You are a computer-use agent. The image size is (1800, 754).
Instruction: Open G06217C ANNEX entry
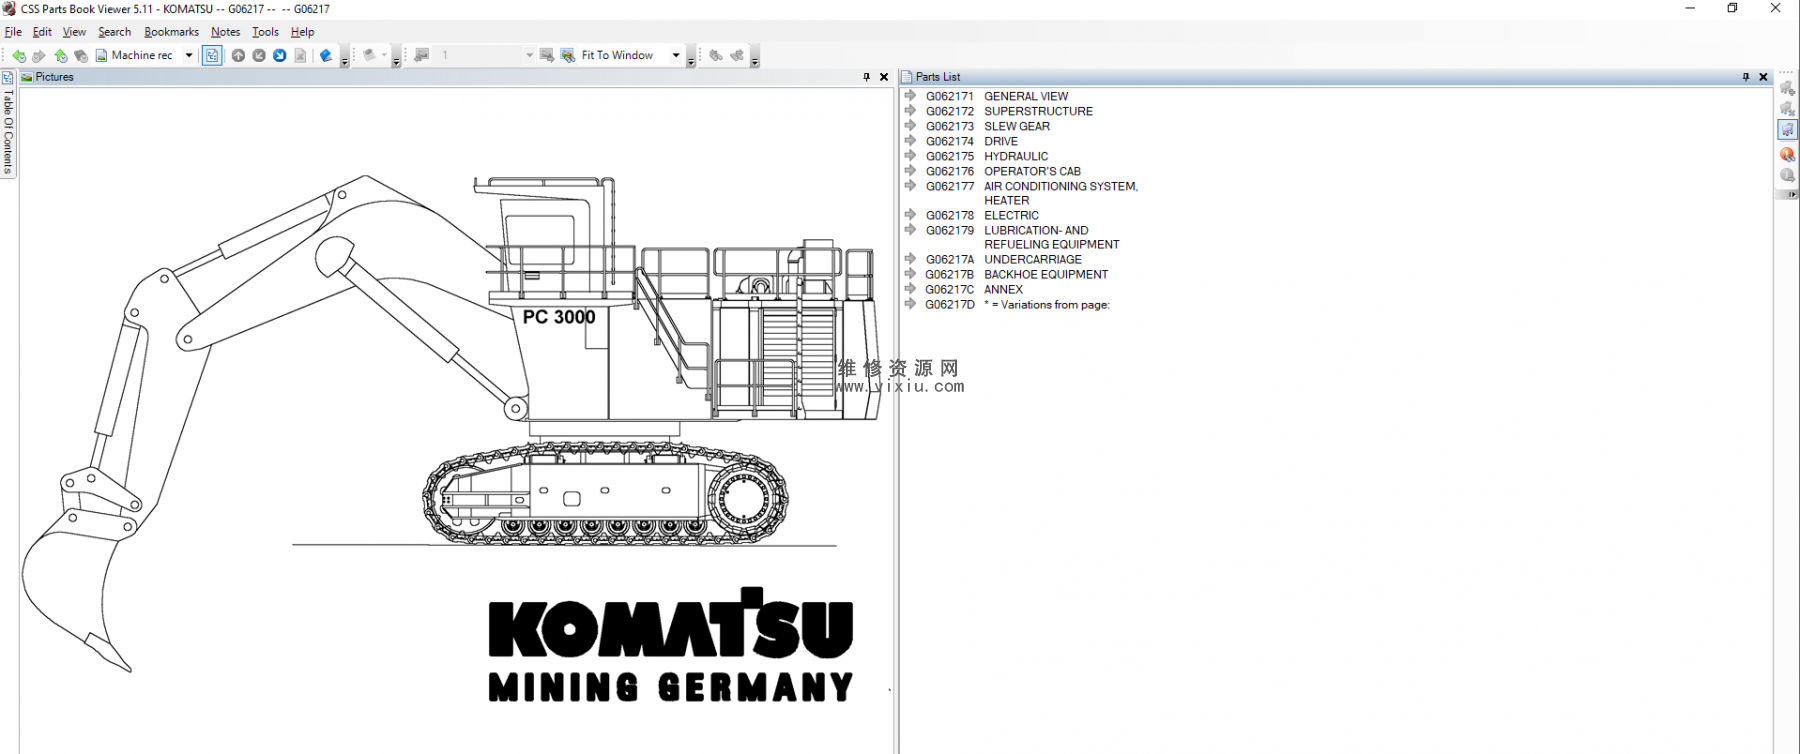point(974,289)
